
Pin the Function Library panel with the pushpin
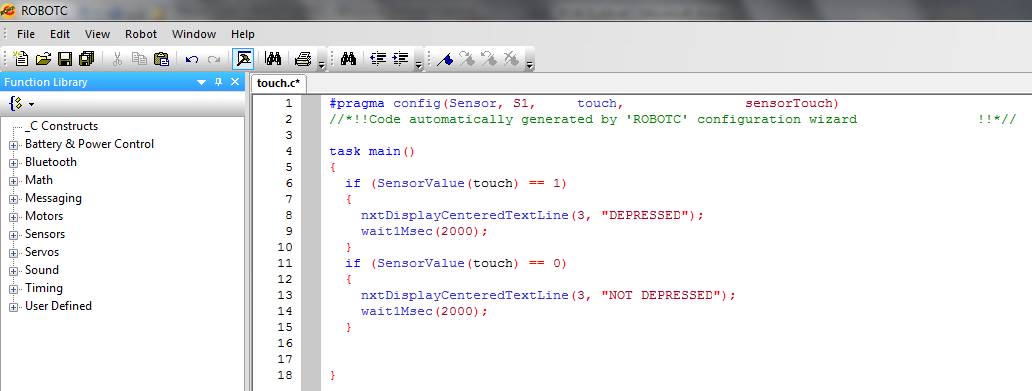[219, 82]
